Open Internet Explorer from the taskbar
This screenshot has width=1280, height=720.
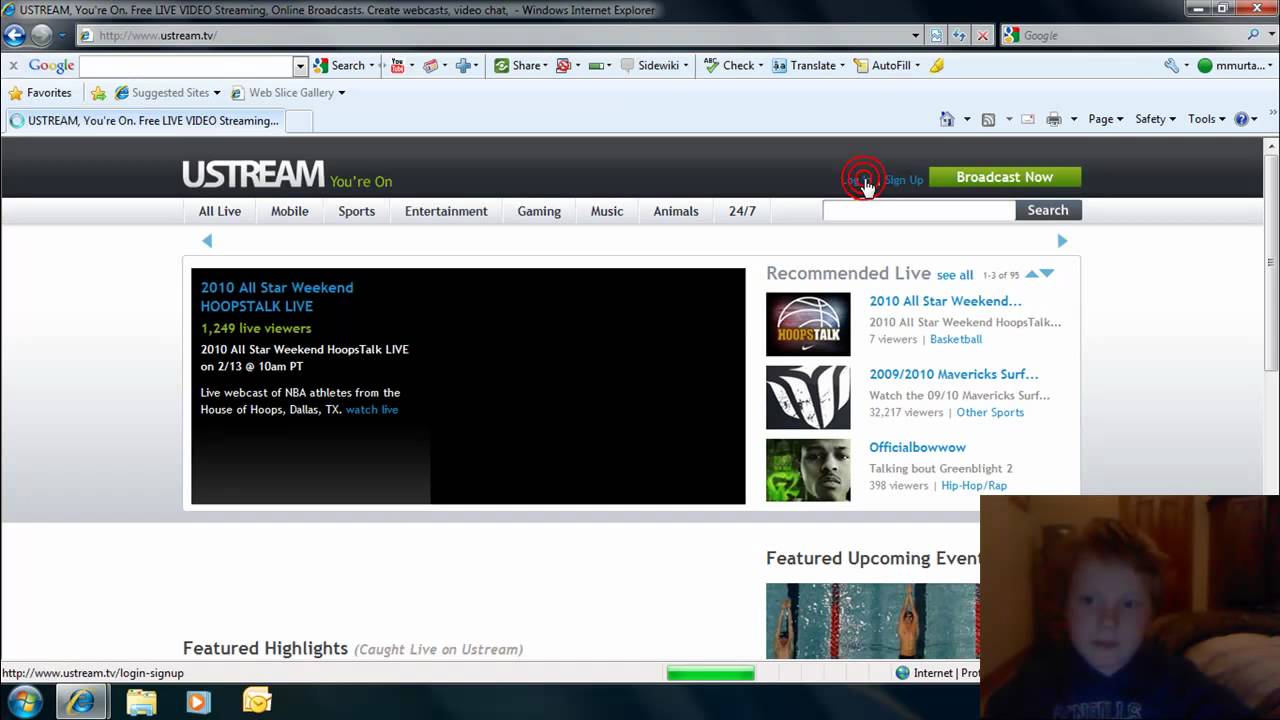81,701
